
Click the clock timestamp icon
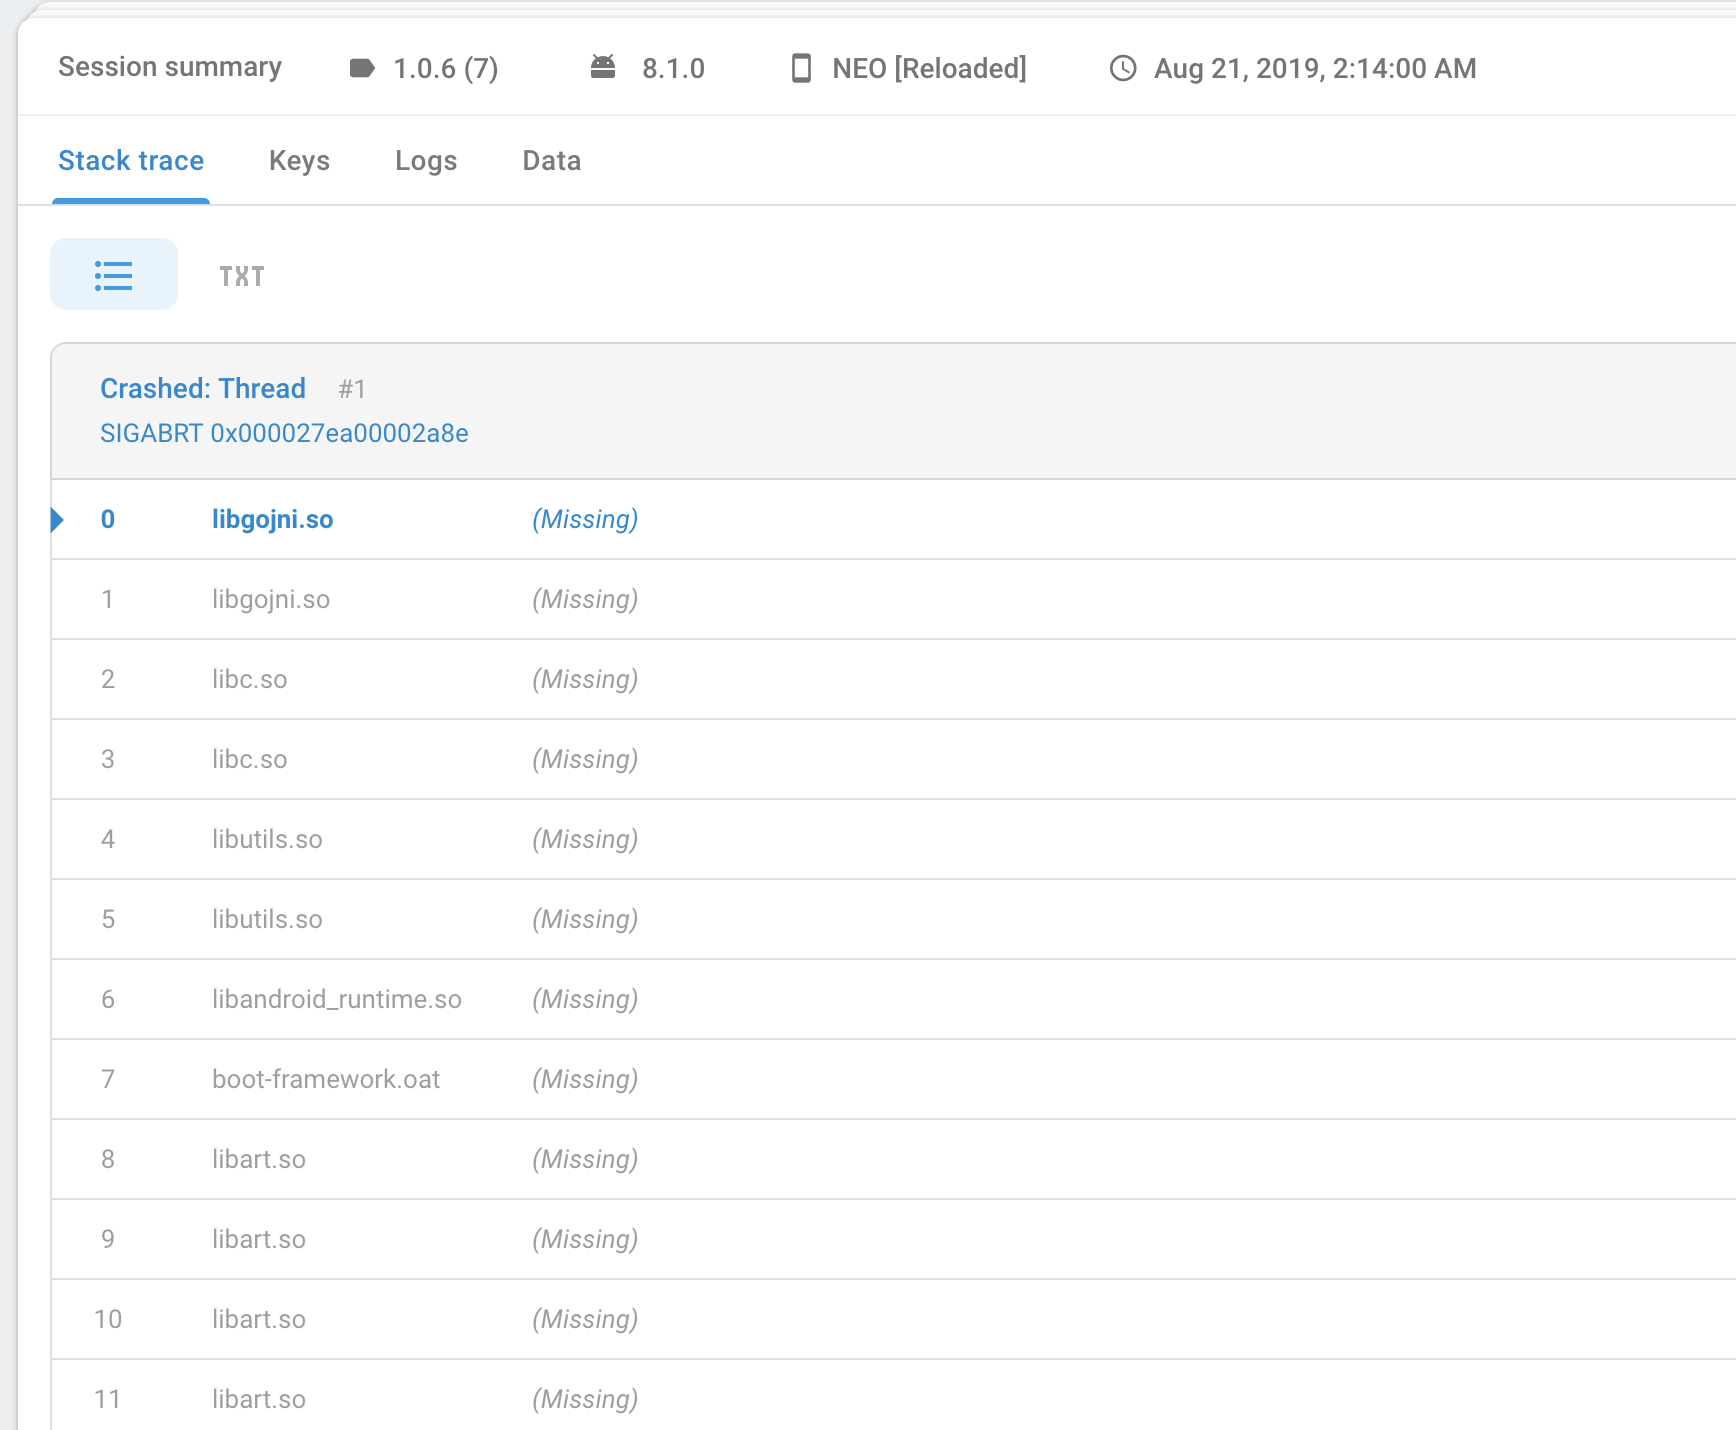[1123, 68]
